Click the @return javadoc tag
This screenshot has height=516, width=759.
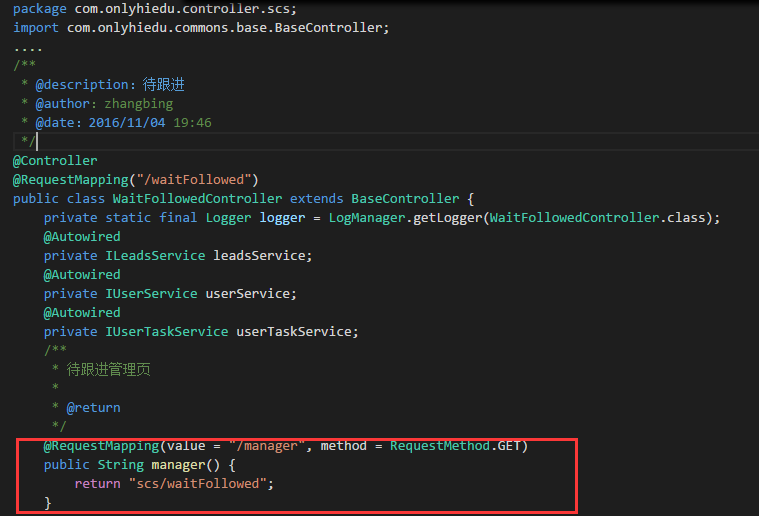[x=93, y=408]
